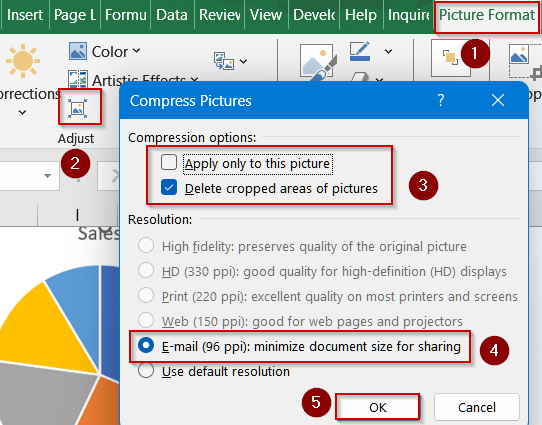Click the Change Picture icon
542x425 pixels.
coord(224,61)
